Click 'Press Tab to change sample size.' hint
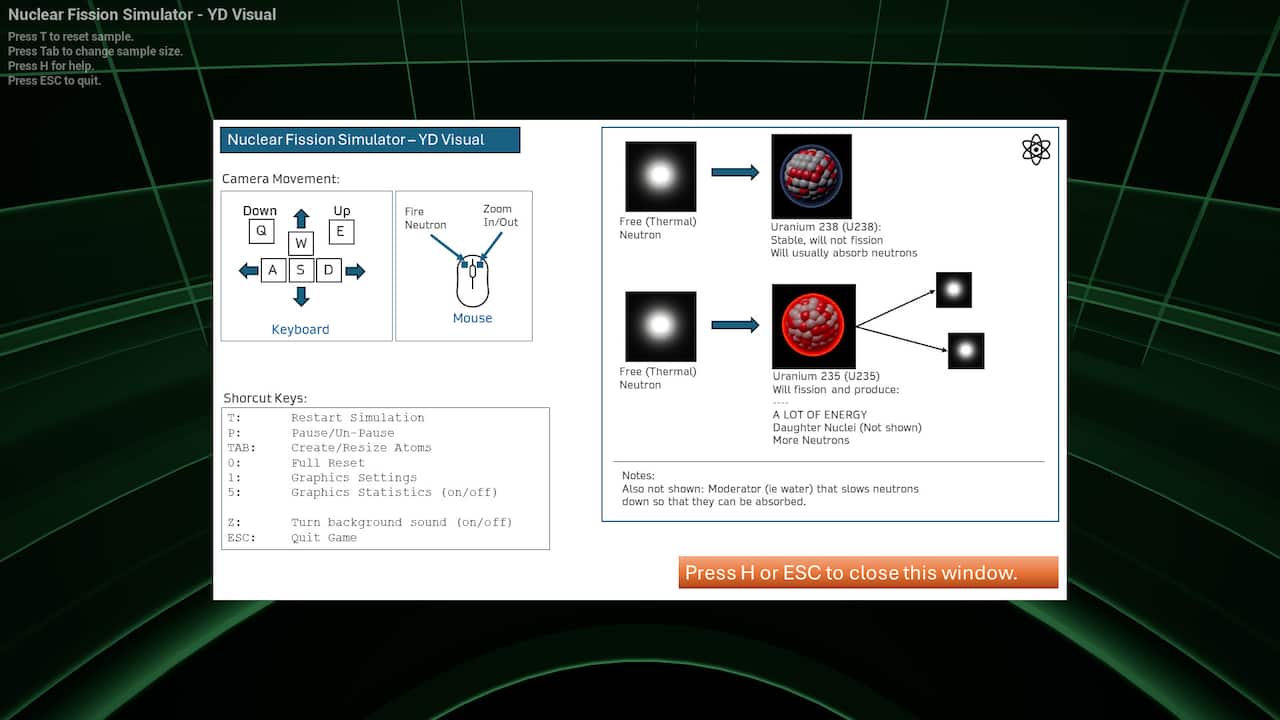Viewport: 1280px width, 720px height. pos(96,51)
